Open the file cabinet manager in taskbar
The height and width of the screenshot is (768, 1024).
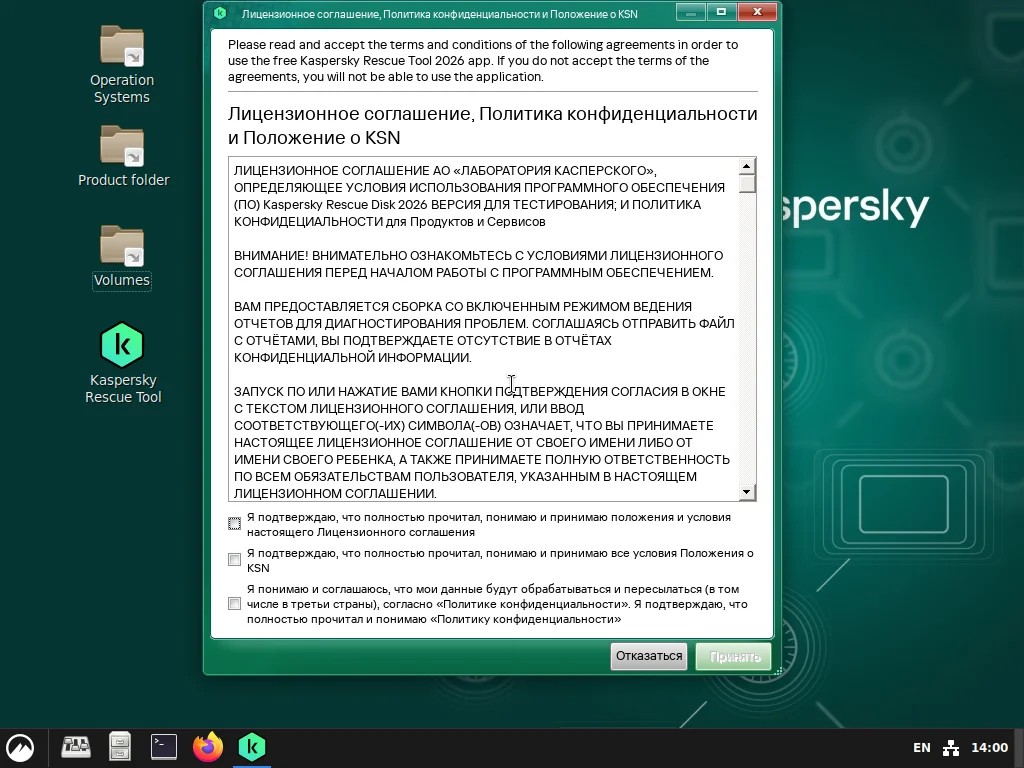pos(120,746)
